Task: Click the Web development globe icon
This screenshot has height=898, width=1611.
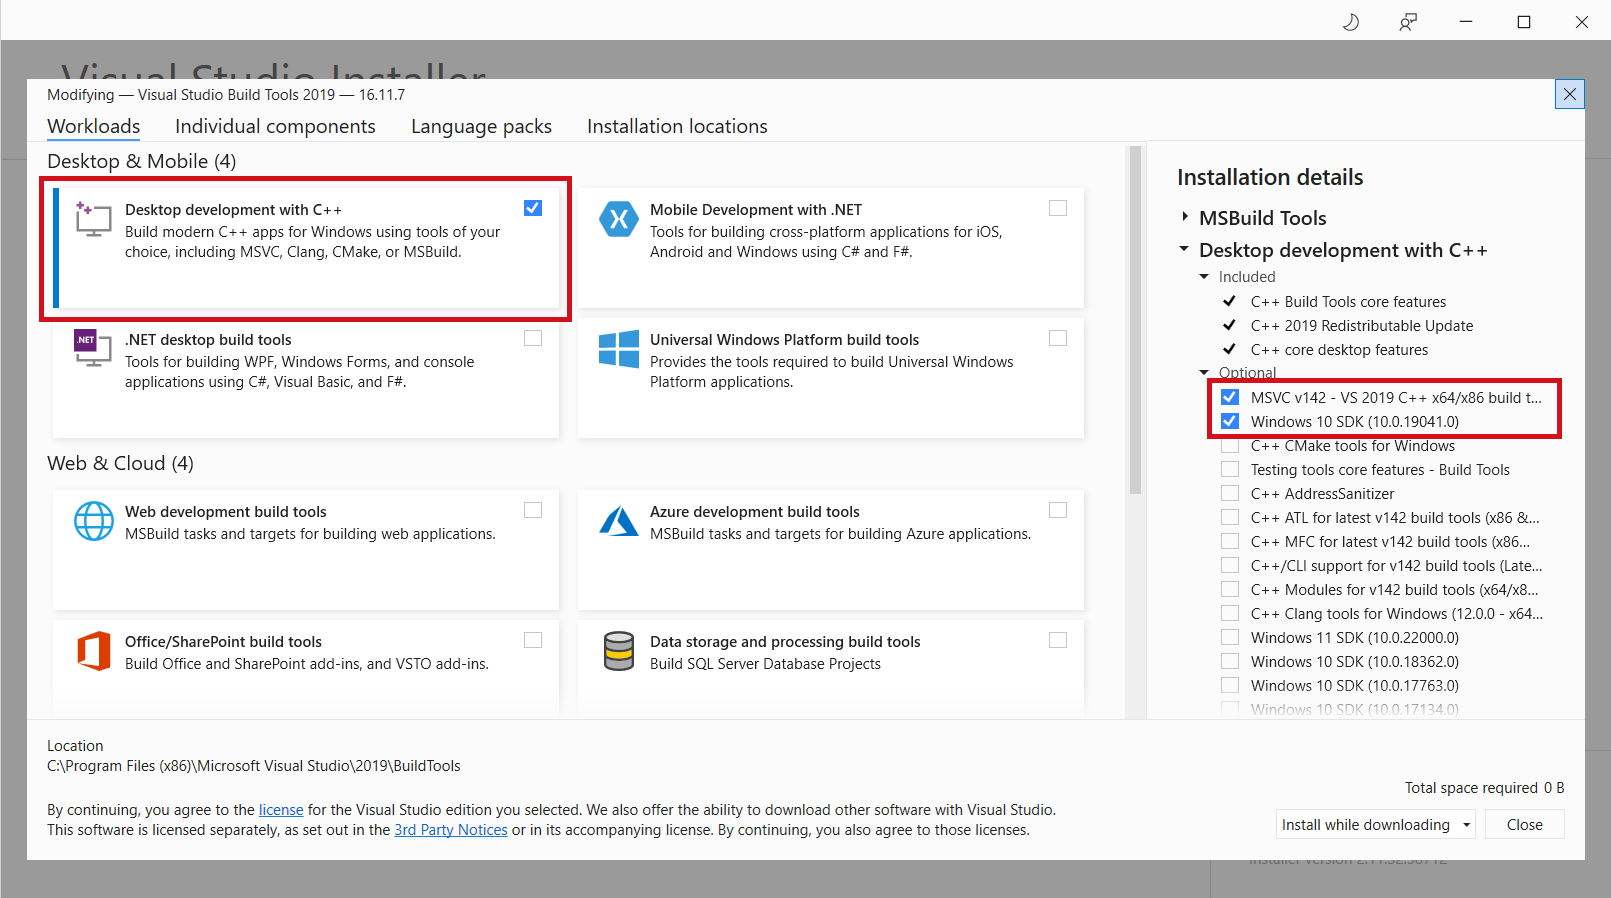Action: (x=94, y=521)
